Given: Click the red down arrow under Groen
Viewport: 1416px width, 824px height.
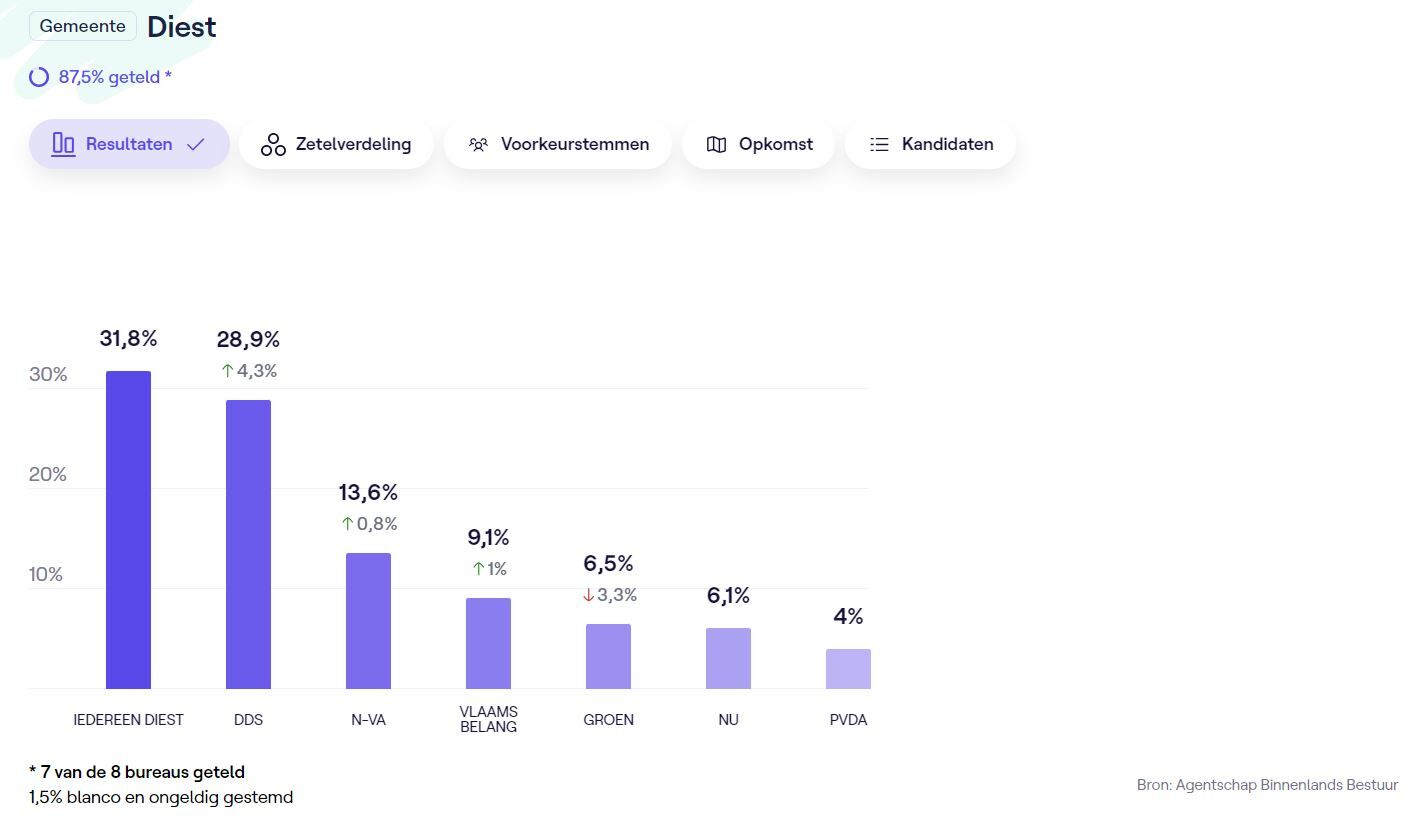Looking at the screenshot, I should [588, 595].
